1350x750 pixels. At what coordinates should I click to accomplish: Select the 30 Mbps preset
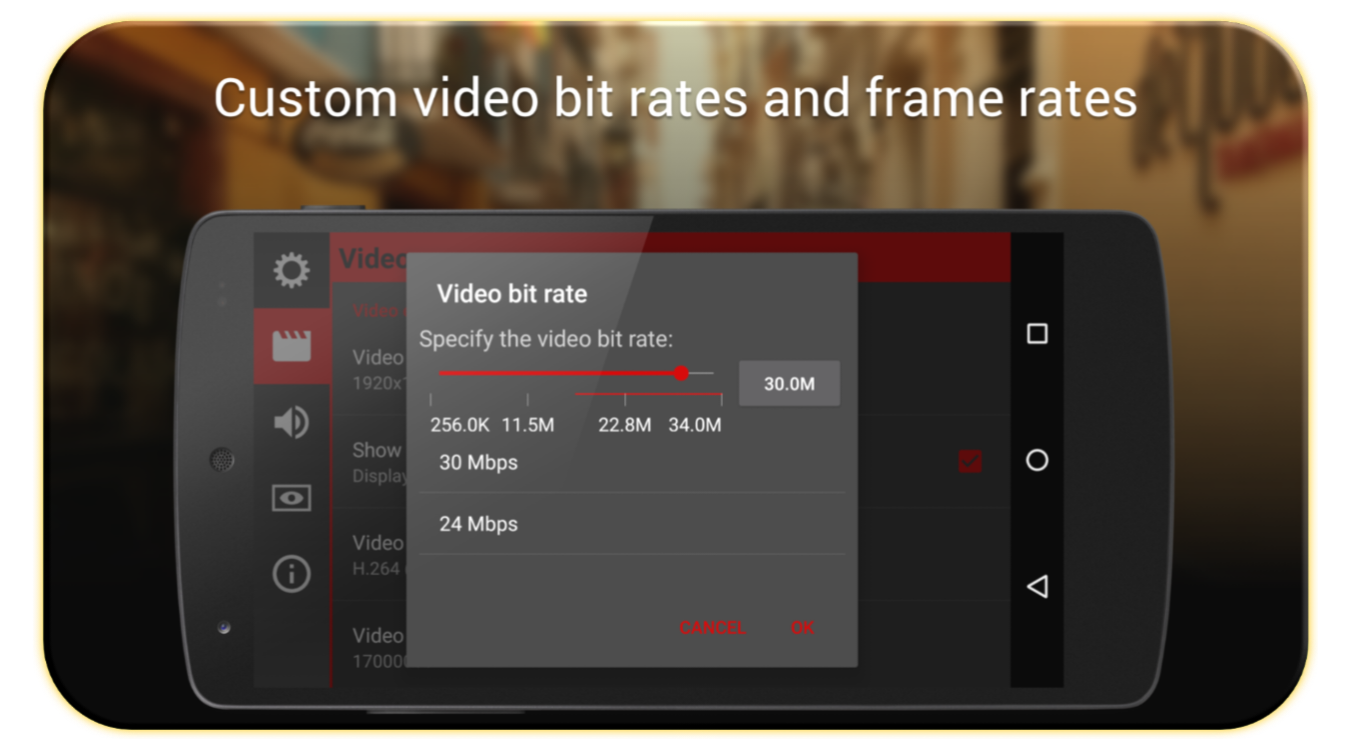pos(632,463)
